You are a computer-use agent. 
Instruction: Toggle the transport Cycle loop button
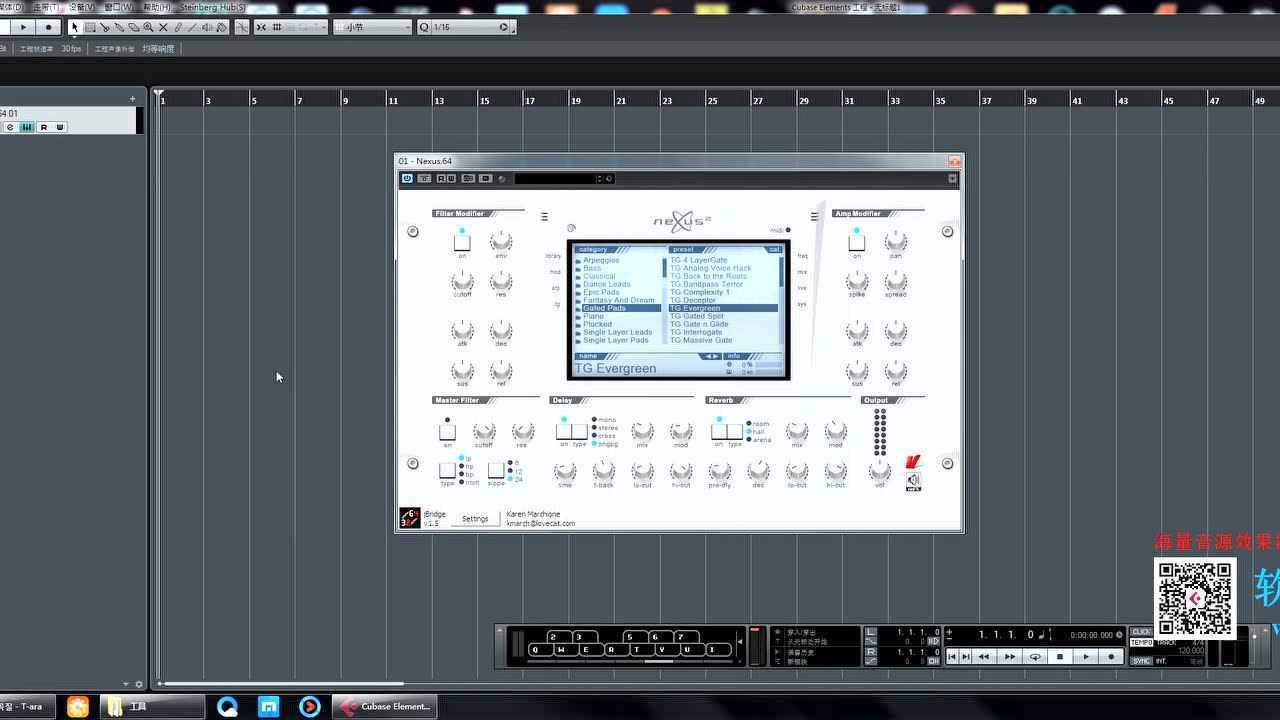pyautogui.click(x=1035, y=657)
